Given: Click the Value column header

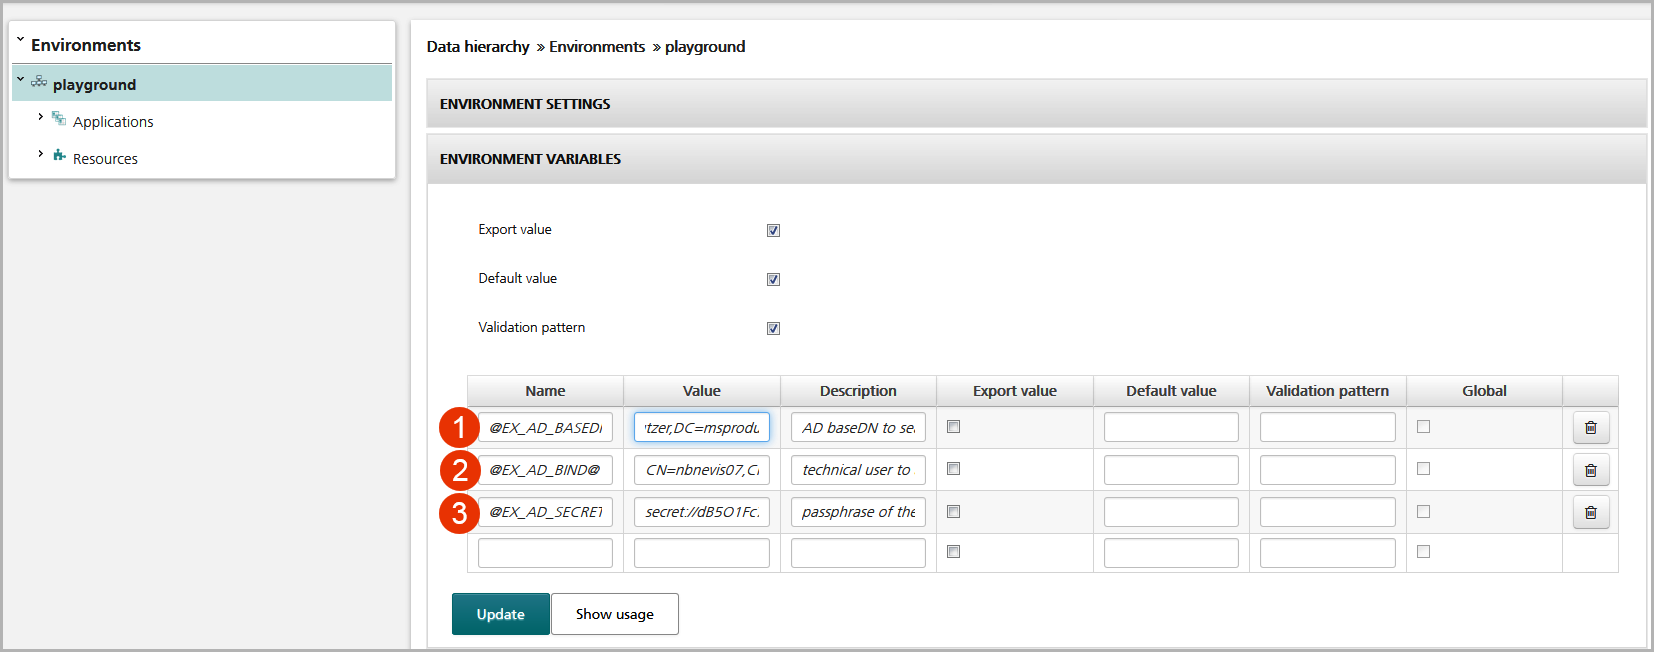Looking at the screenshot, I should click(x=702, y=391).
